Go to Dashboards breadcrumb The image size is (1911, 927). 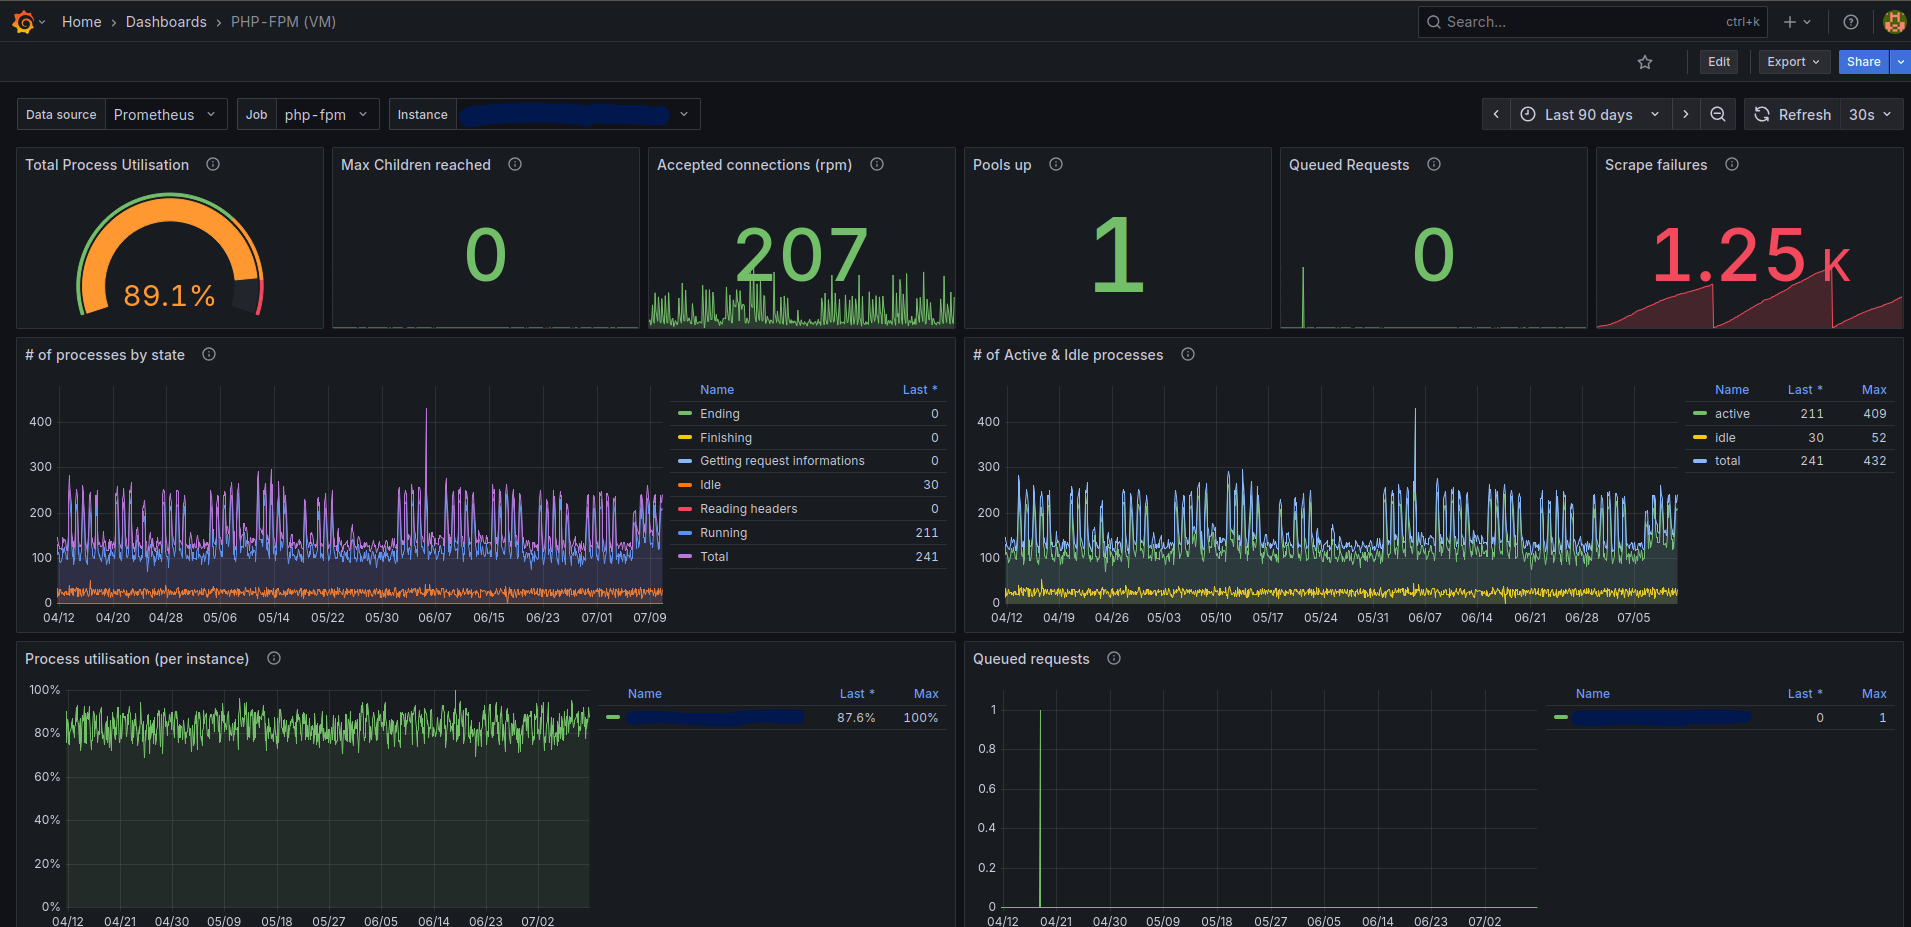click(x=166, y=22)
